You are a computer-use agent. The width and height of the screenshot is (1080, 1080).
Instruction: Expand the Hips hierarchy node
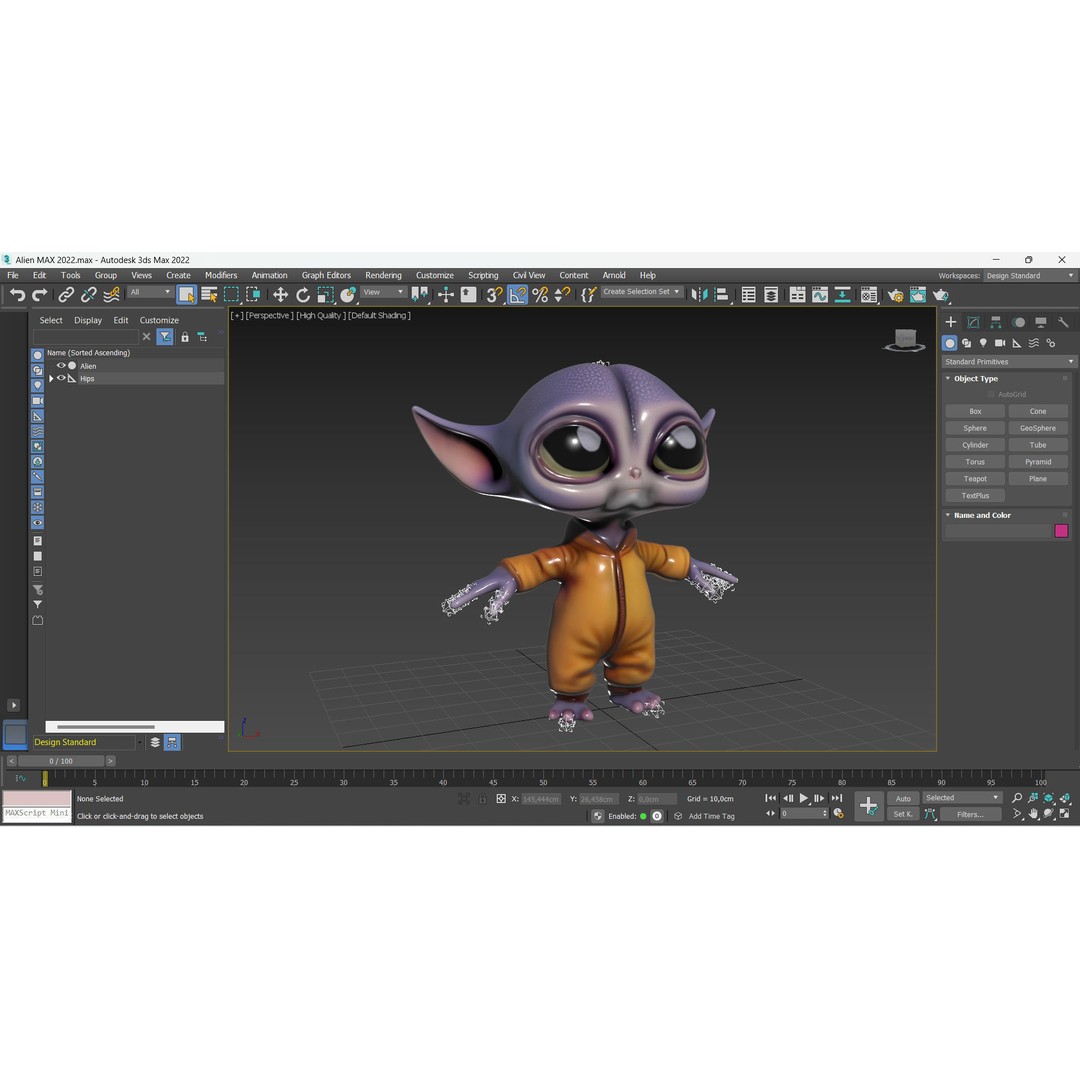click(51, 378)
